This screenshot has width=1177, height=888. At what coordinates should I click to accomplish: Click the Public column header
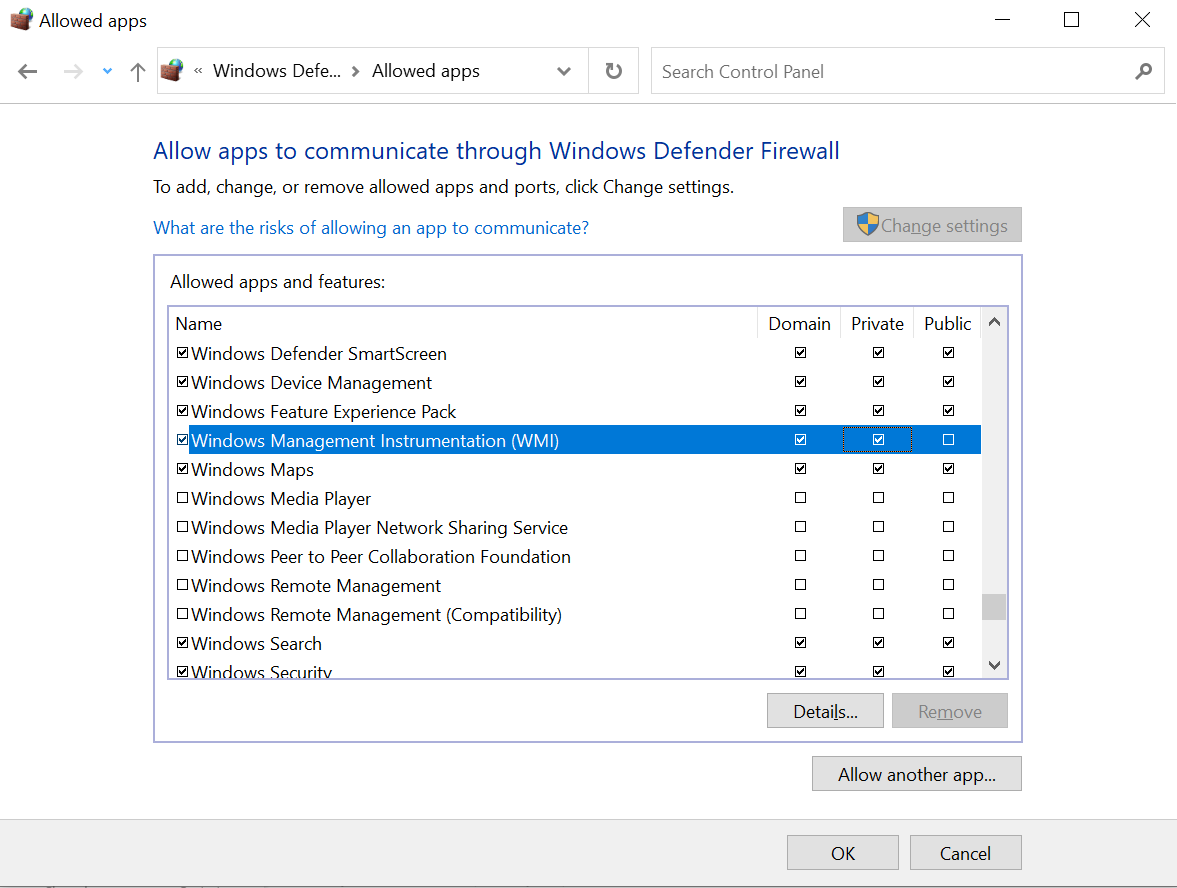point(947,324)
